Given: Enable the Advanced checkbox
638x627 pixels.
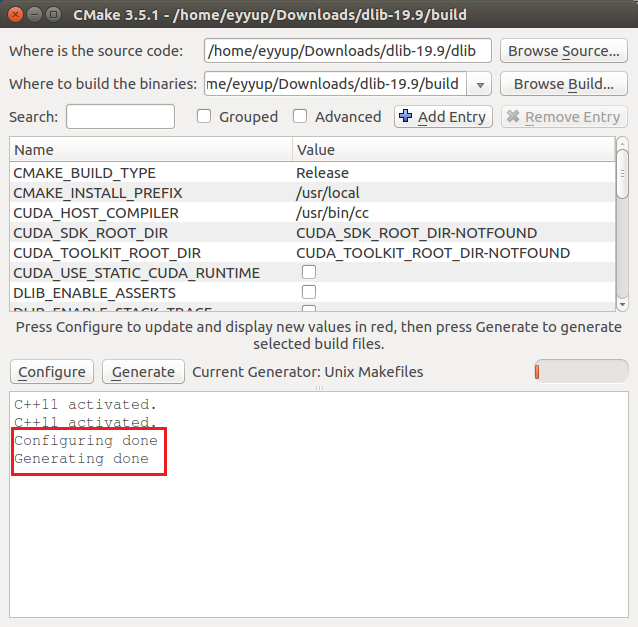Looking at the screenshot, I should pos(300,116).
